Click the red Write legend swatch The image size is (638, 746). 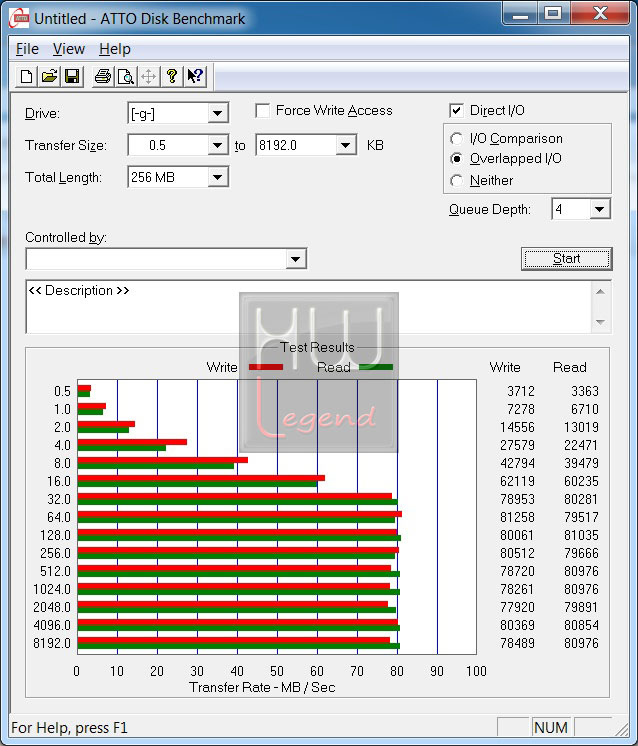click(266, 367)
